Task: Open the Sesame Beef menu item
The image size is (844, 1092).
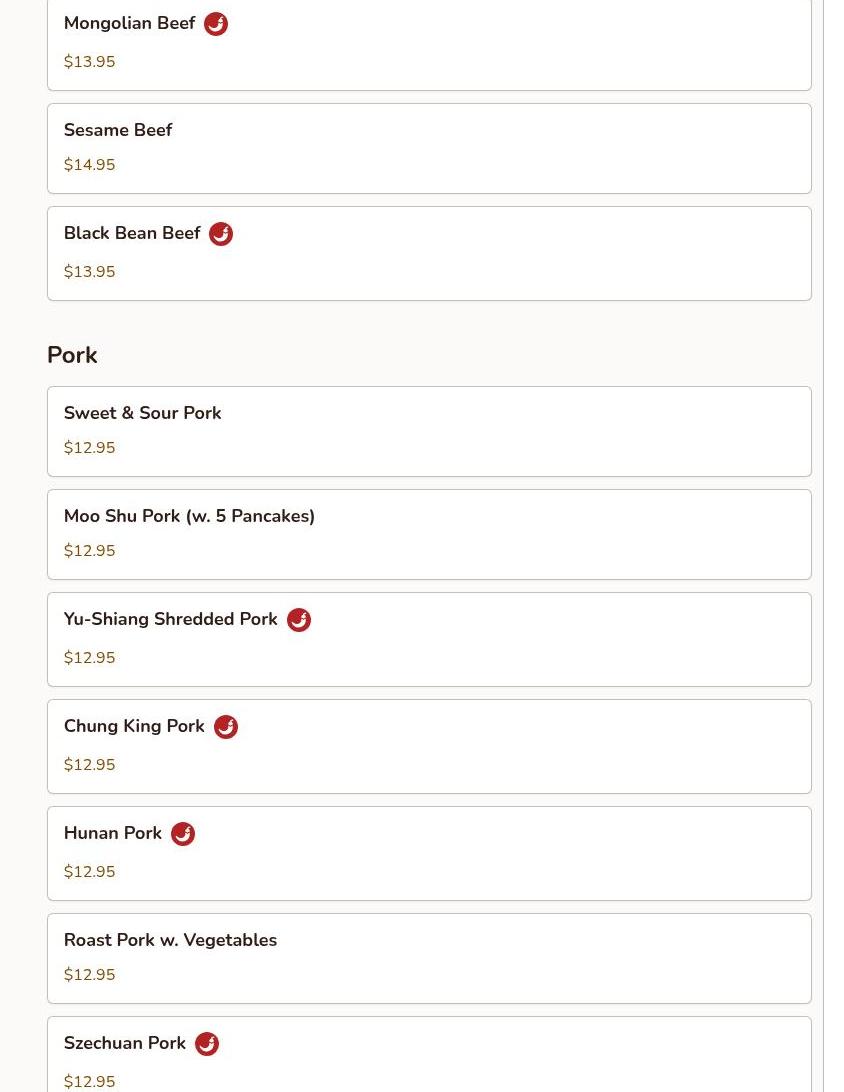Action: 429,148
